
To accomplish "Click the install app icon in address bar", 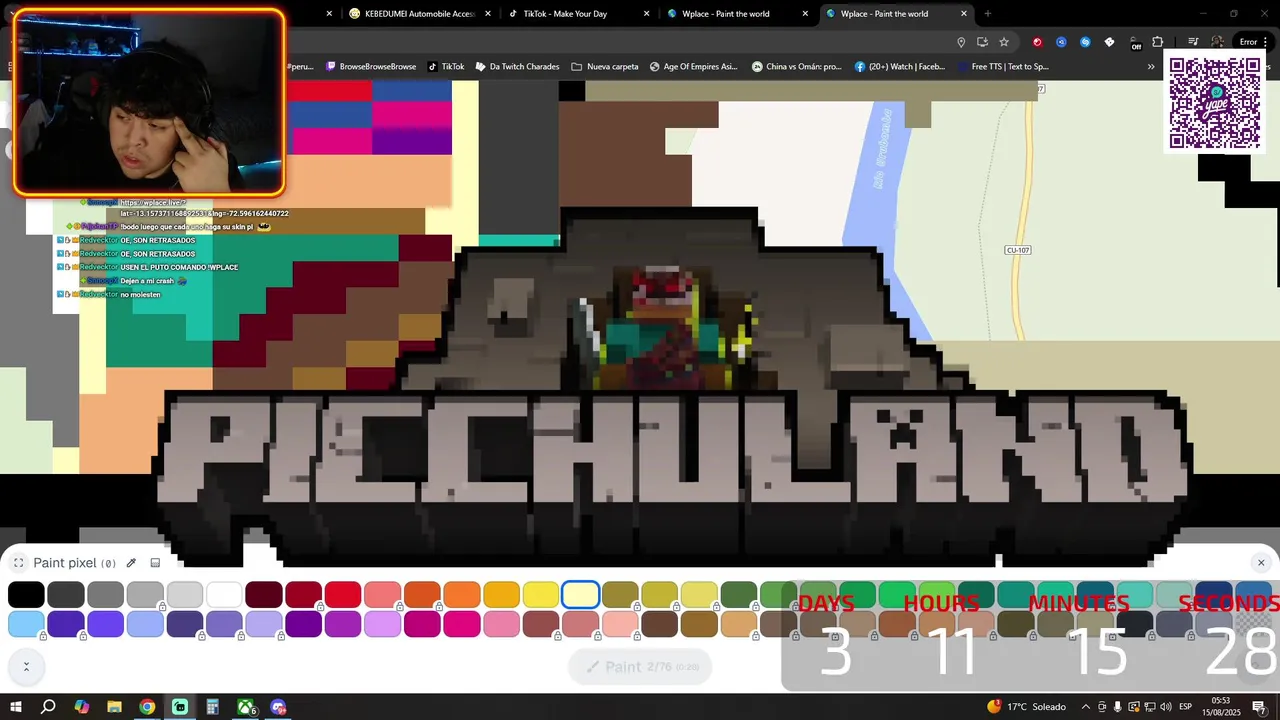I will coord(982,42).
